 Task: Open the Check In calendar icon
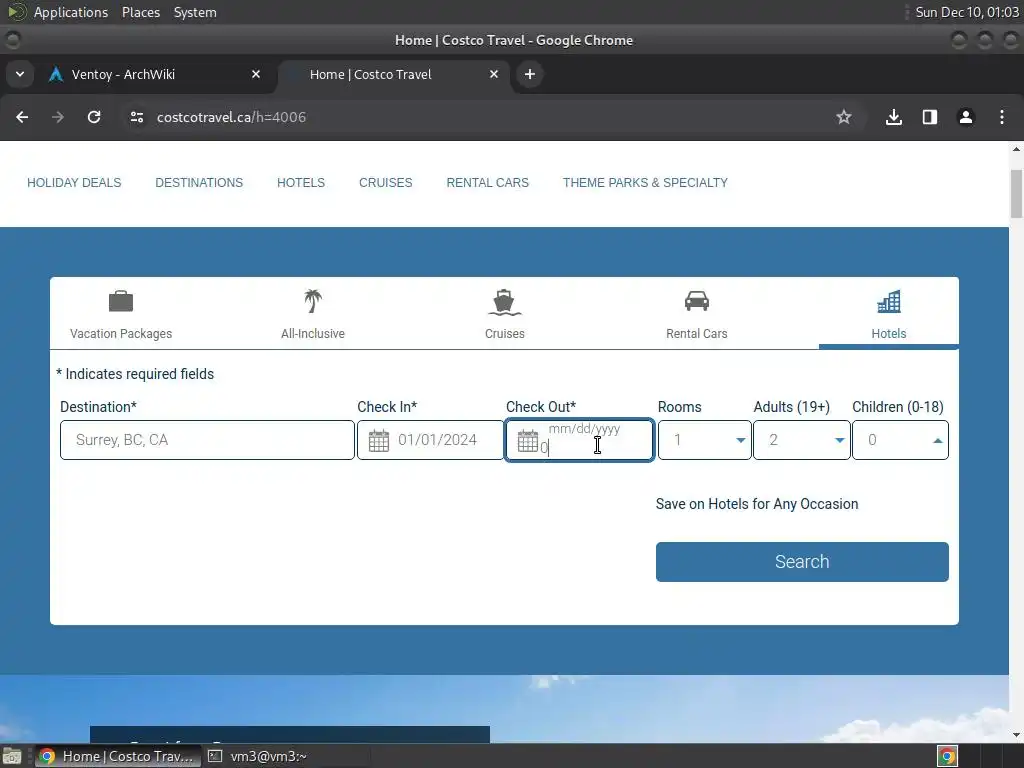tap(379, 441)
